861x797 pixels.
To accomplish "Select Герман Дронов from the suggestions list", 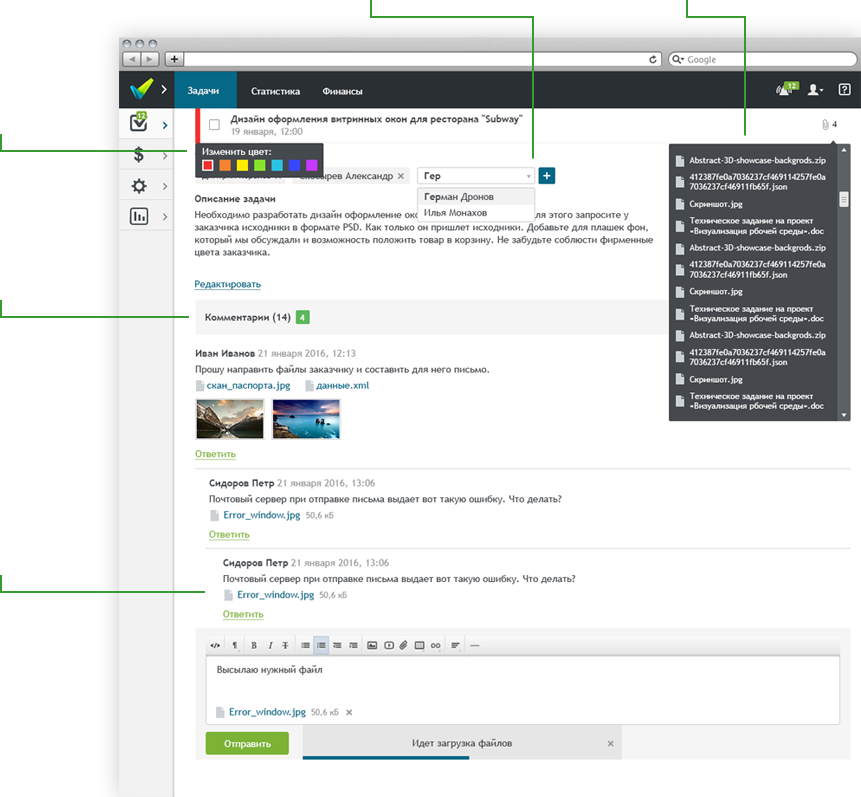I will click(458, 196).
